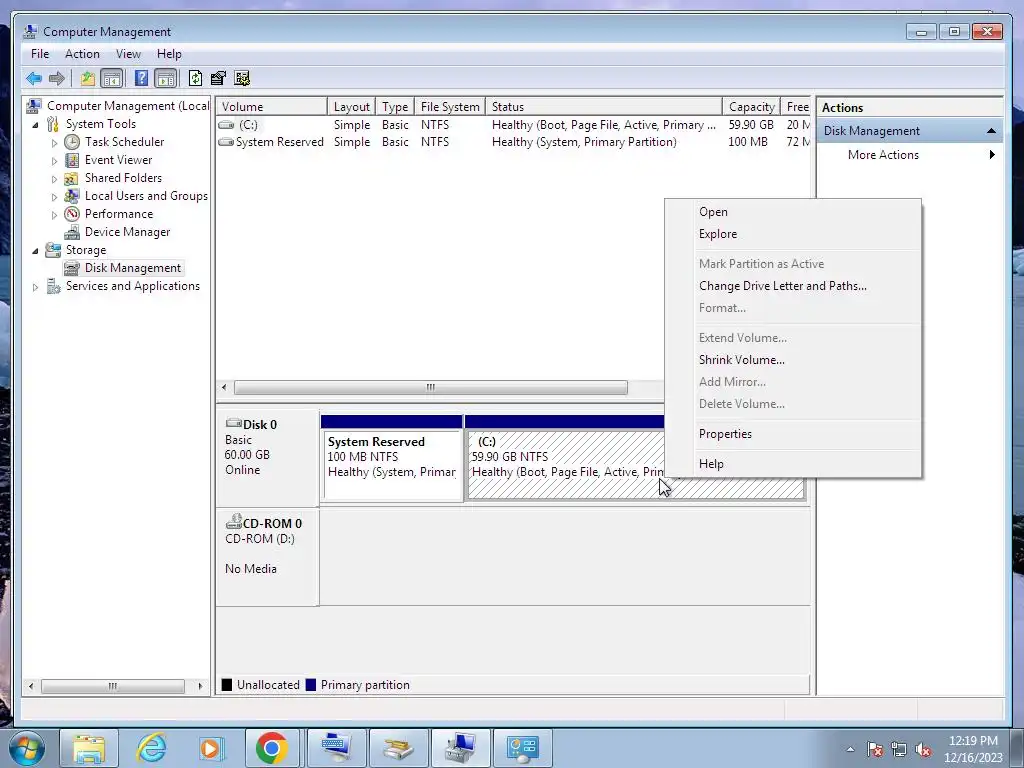
Task: Click the Forward arrow in the toolbar
Action: pos(57,79)
